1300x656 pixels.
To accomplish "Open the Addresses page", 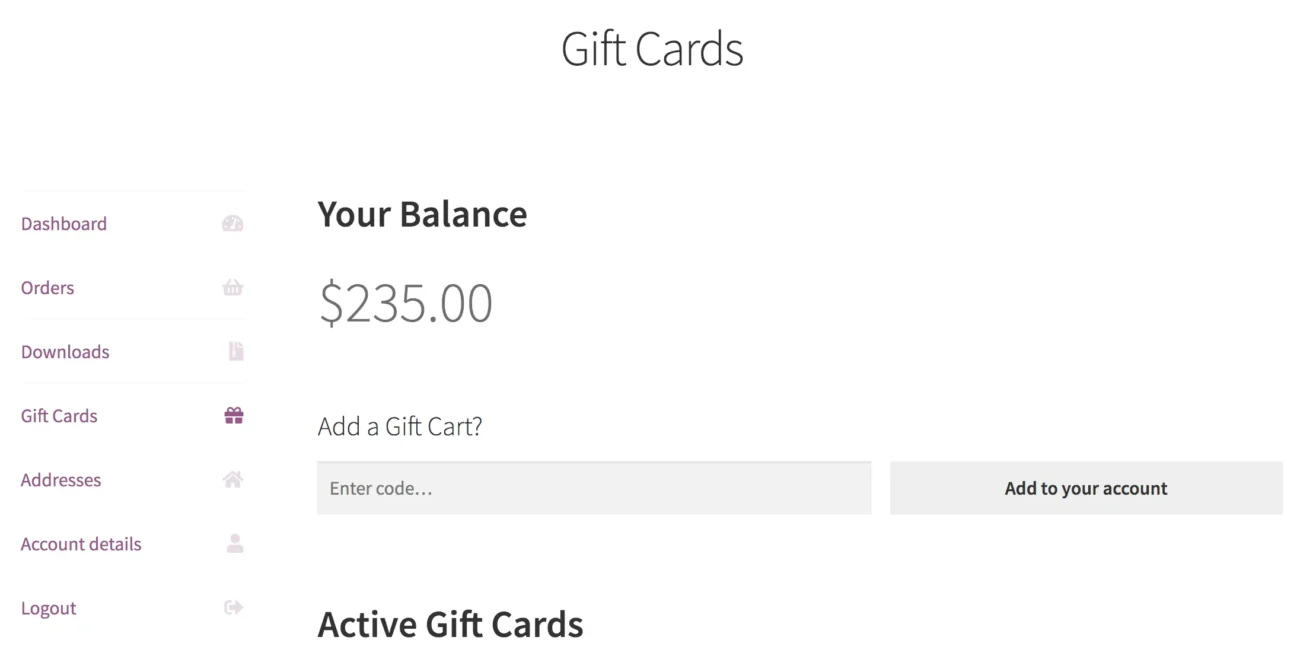I will click(60, 479).
